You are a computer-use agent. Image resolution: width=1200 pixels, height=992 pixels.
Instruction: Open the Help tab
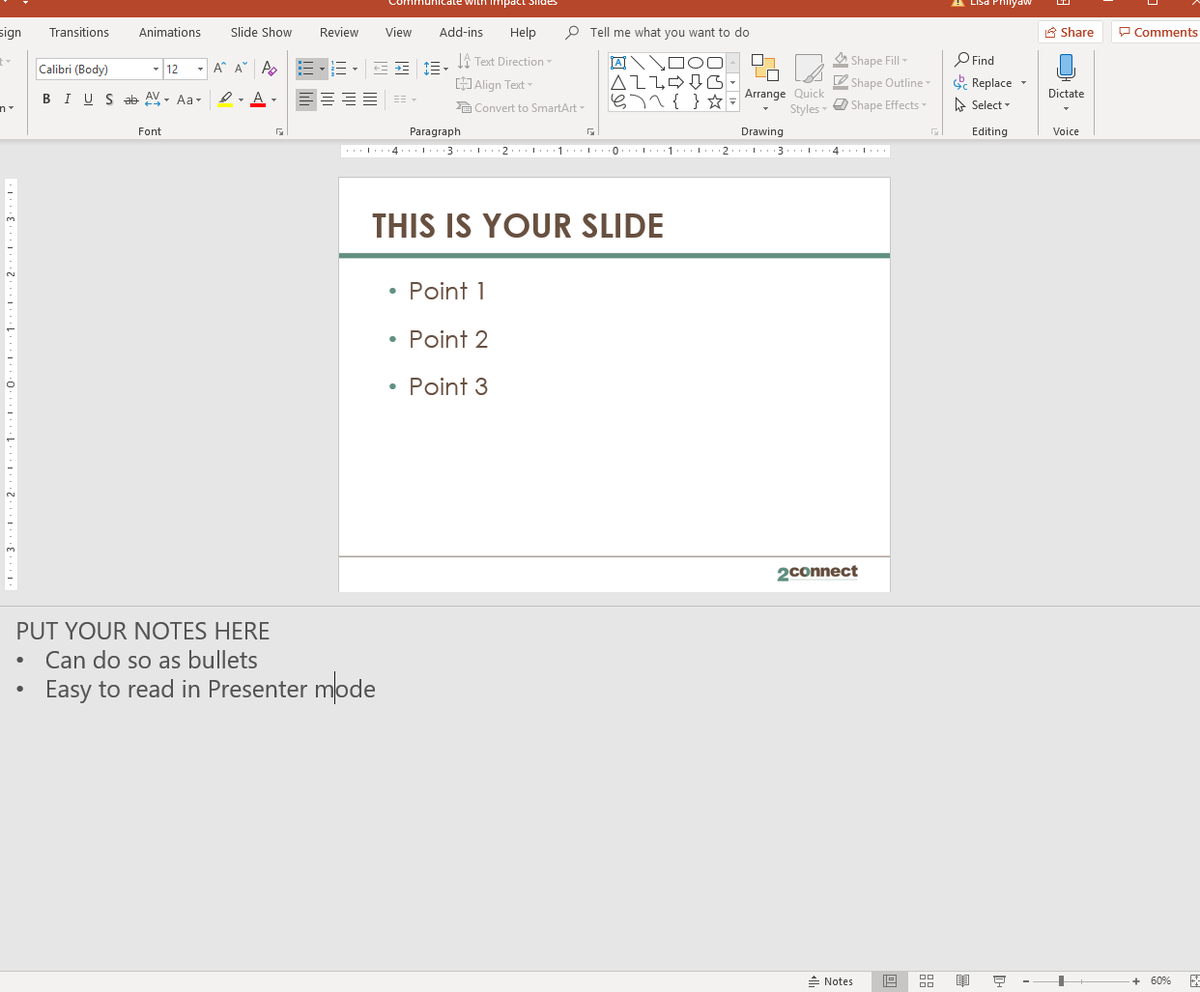pos(523,32)
